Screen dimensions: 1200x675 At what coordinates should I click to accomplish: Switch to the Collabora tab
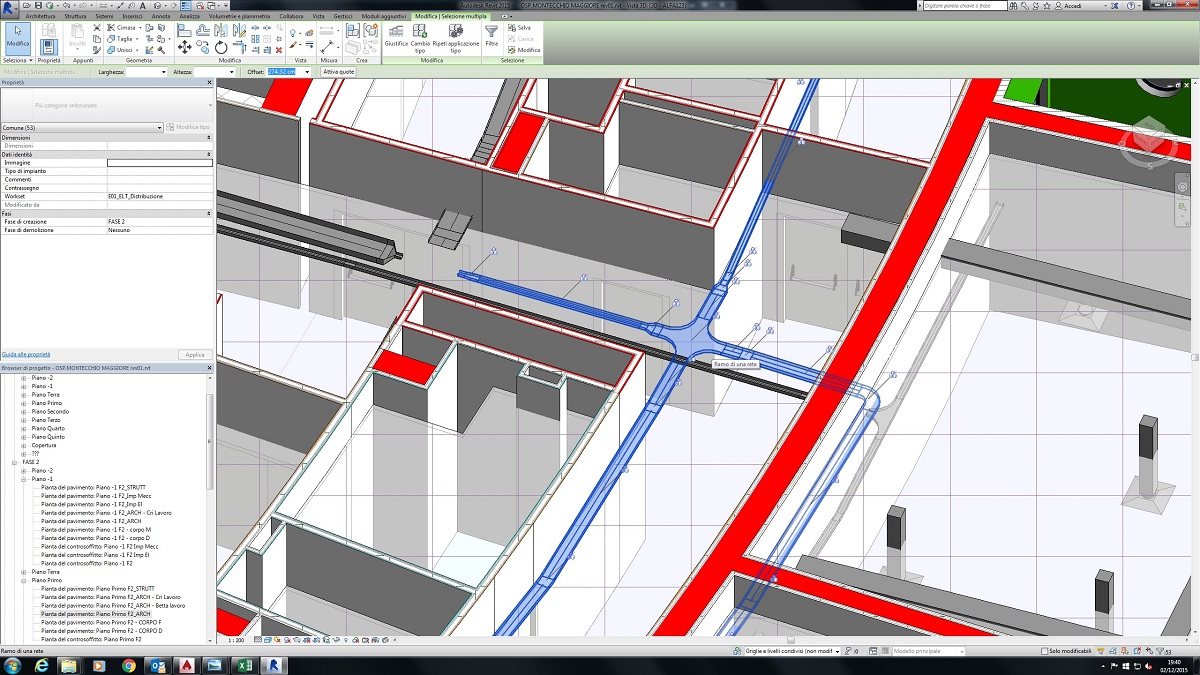(291, 17)
